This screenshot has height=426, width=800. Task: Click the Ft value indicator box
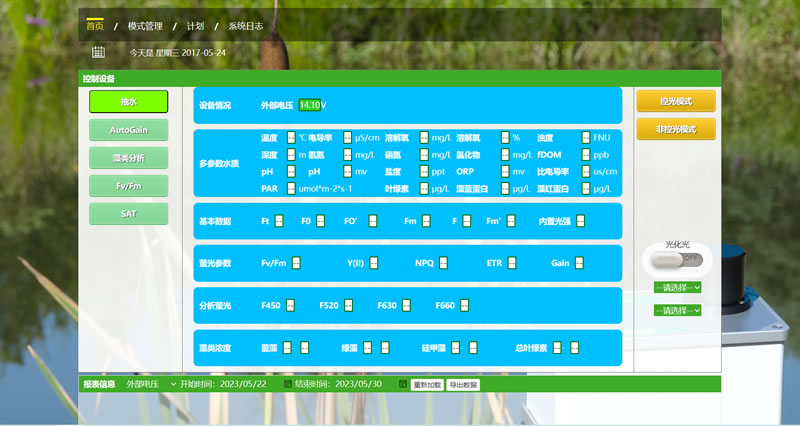[280, 221]
